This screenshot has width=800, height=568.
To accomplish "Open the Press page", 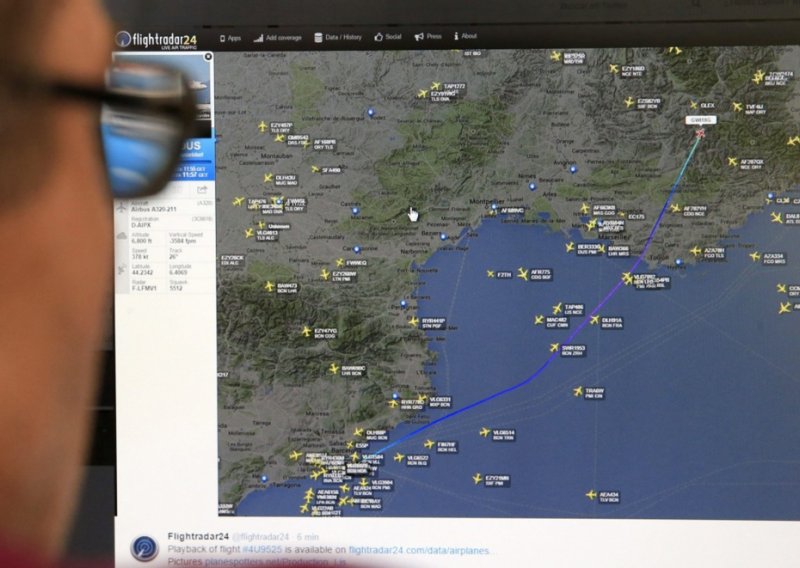I will click(x=428, y=36).
